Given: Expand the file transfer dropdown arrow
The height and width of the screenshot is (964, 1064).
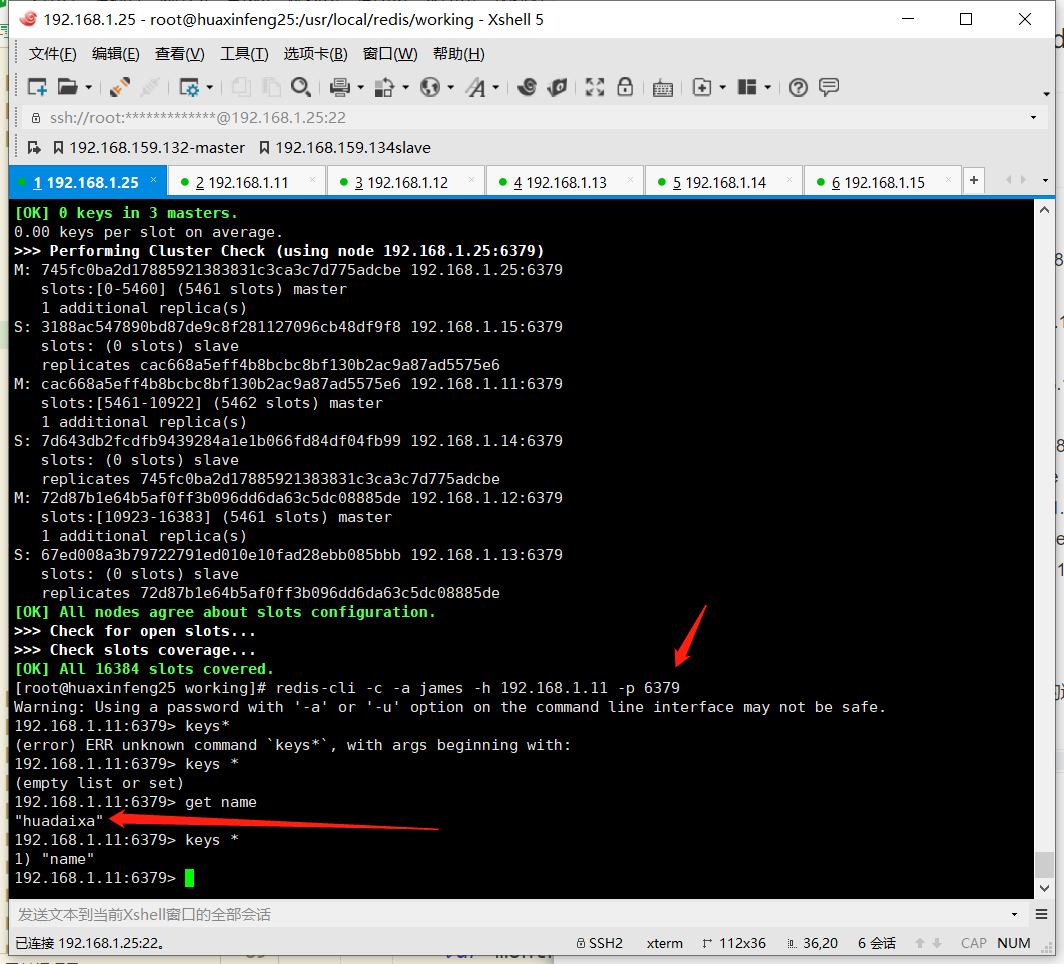Looking at the screenshot, I should tap(406, 88).
